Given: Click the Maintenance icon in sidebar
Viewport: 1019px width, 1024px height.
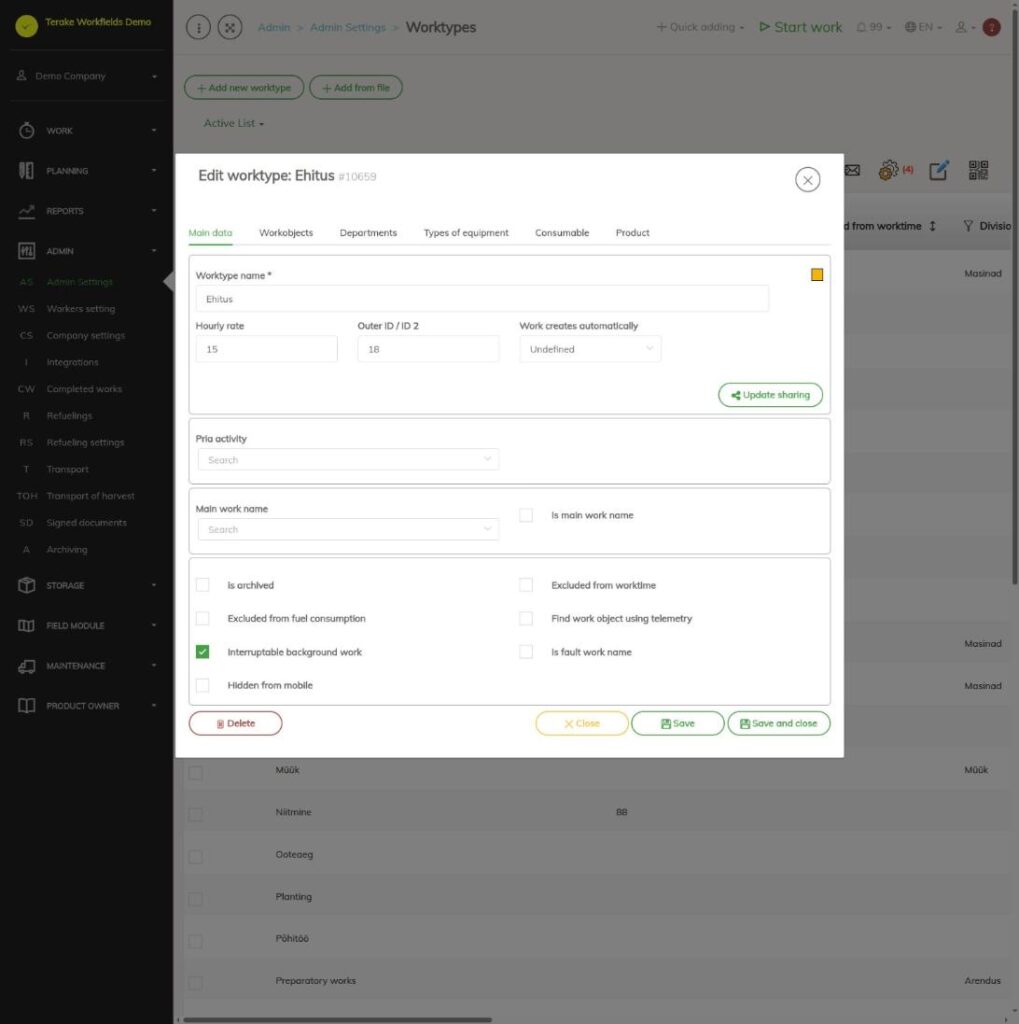Looking at the screenshot, I should 26,666.
